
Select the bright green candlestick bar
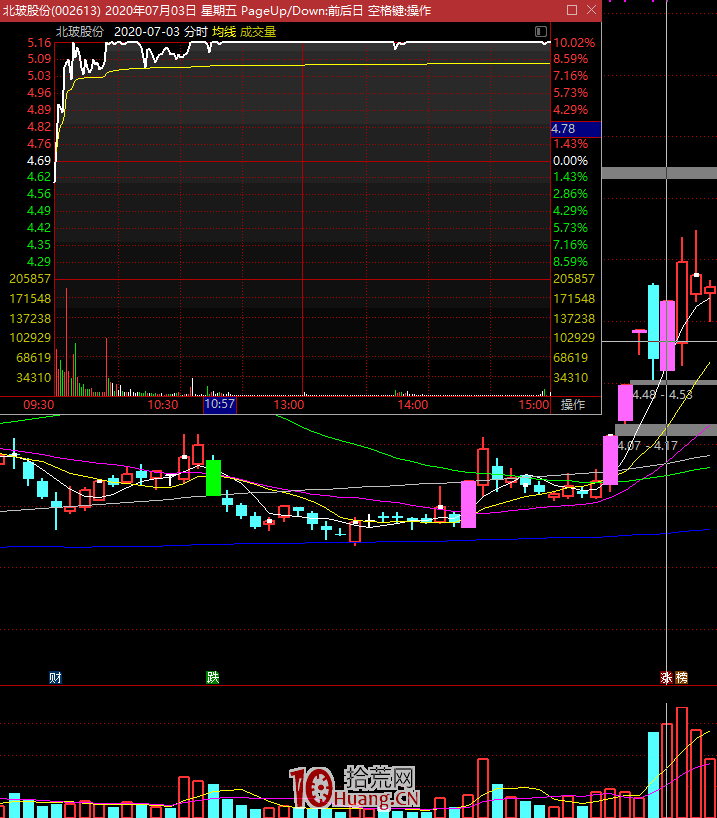[212, 477]
